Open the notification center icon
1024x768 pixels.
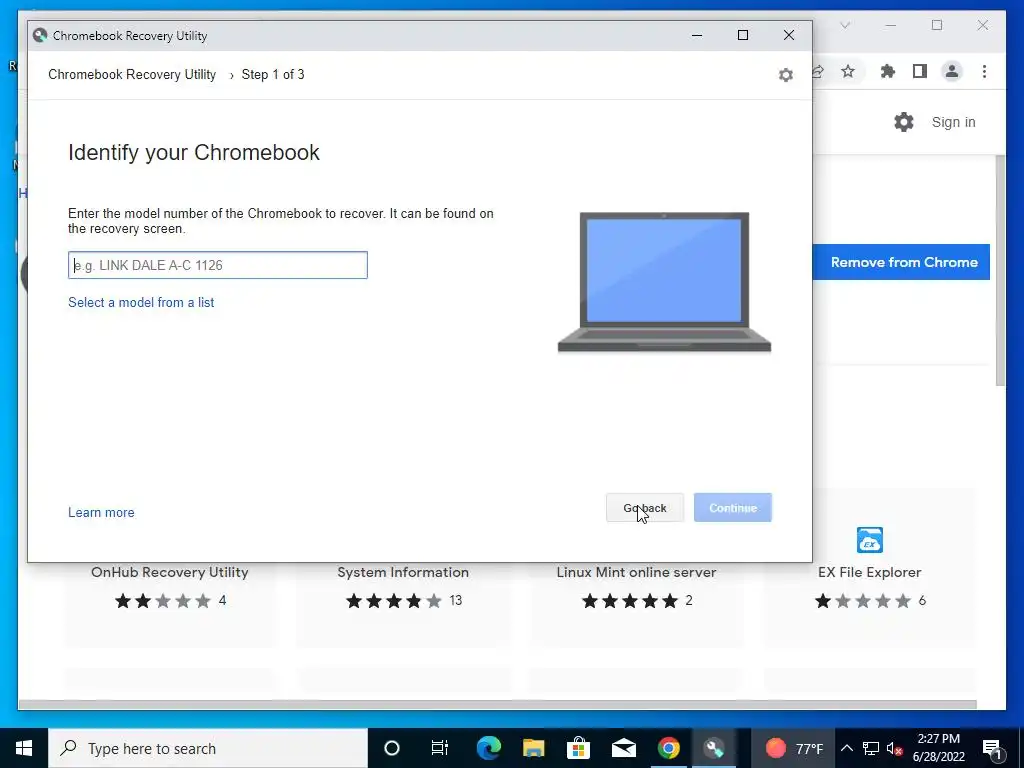point(992,748)
